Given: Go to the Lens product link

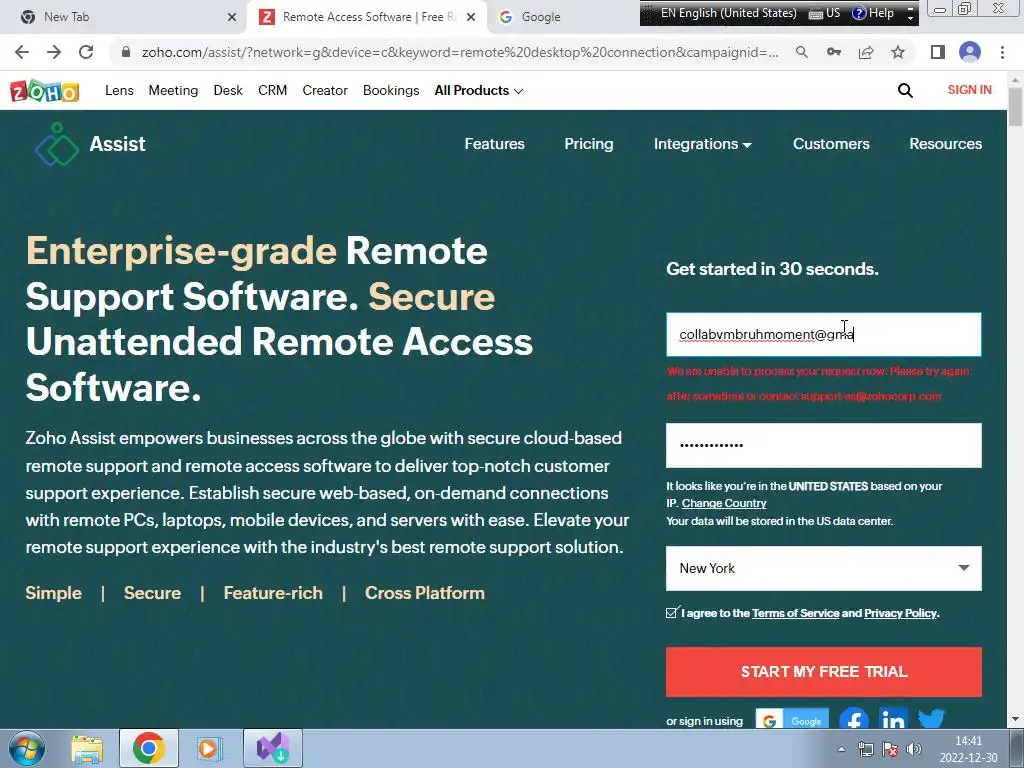Looking at the screenshot, I should (x=120, y=91).
